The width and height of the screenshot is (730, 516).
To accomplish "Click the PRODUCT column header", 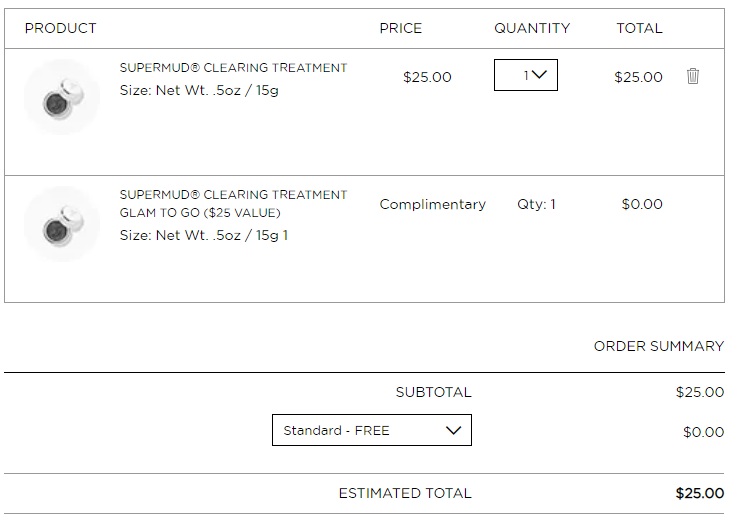I will pyautogui.click(x=61, y=28).
